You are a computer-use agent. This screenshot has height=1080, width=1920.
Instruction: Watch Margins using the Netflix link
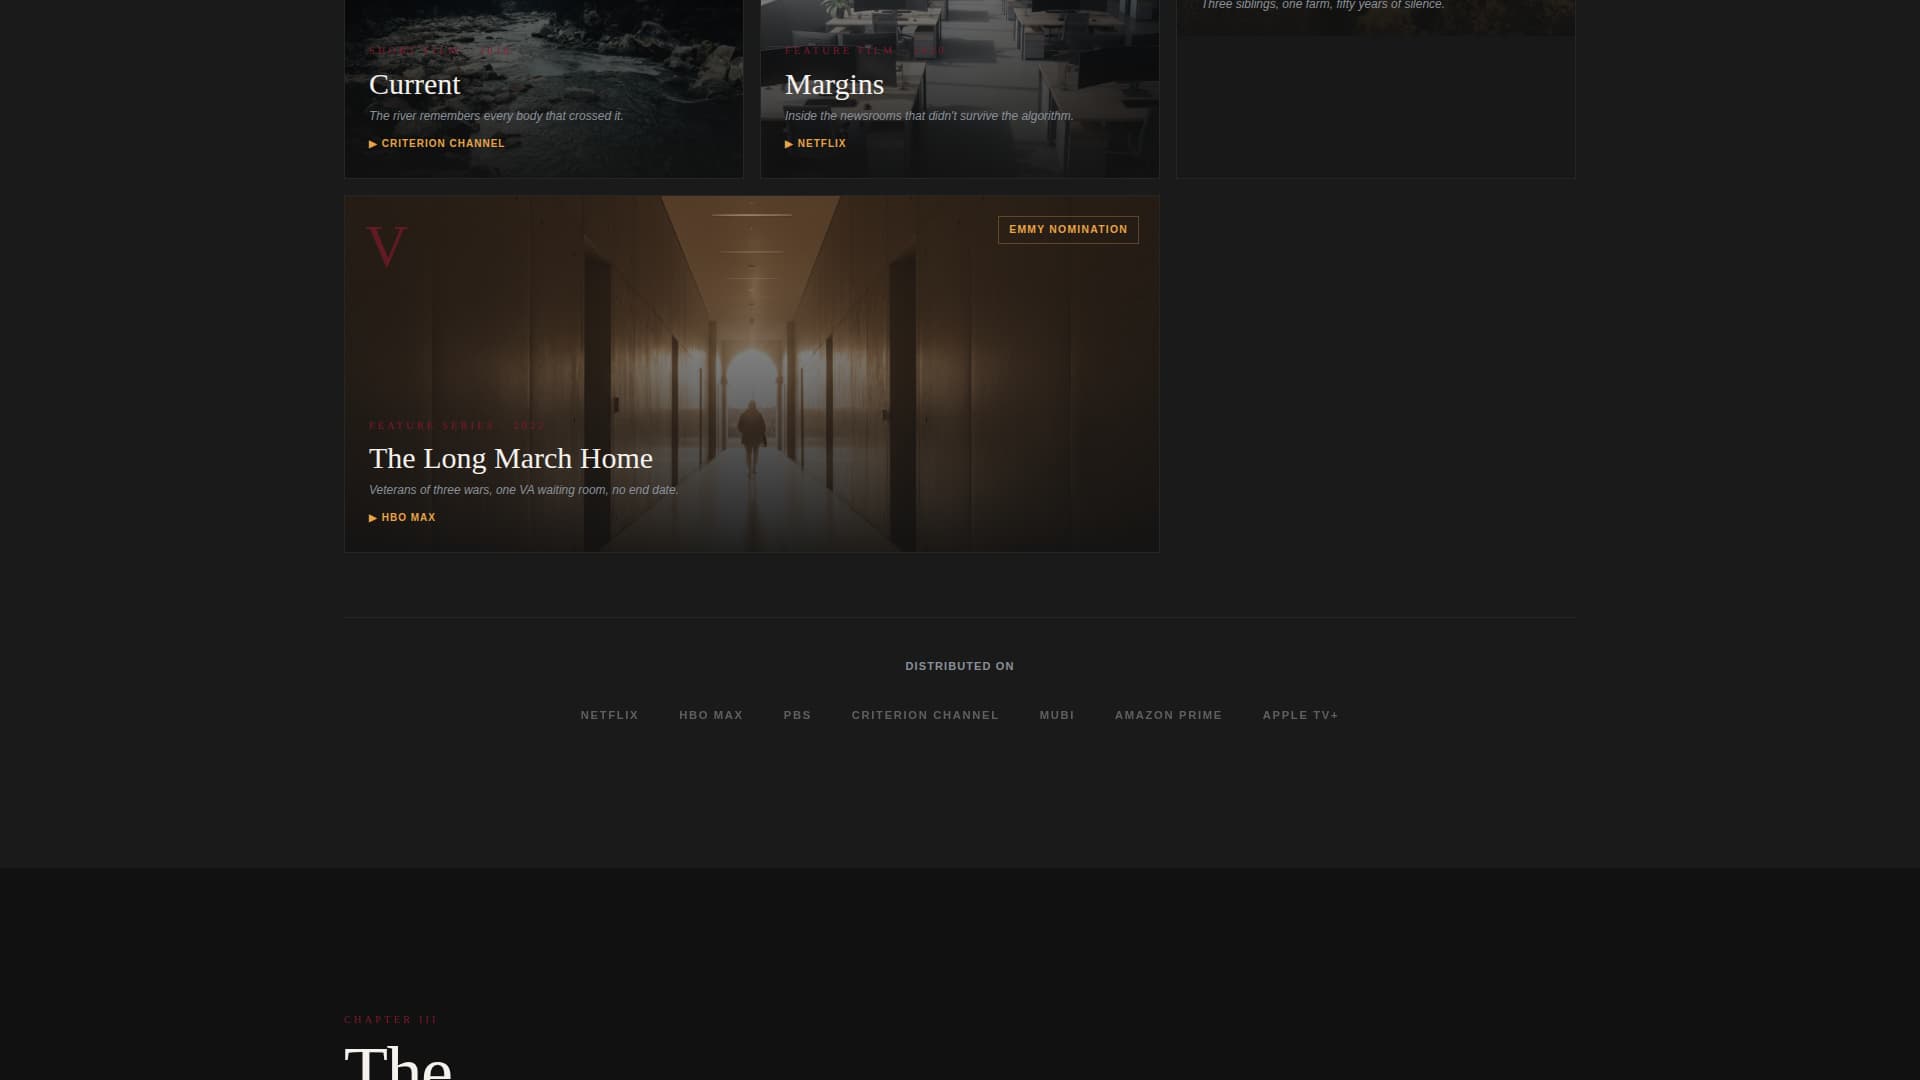(815, 143)
